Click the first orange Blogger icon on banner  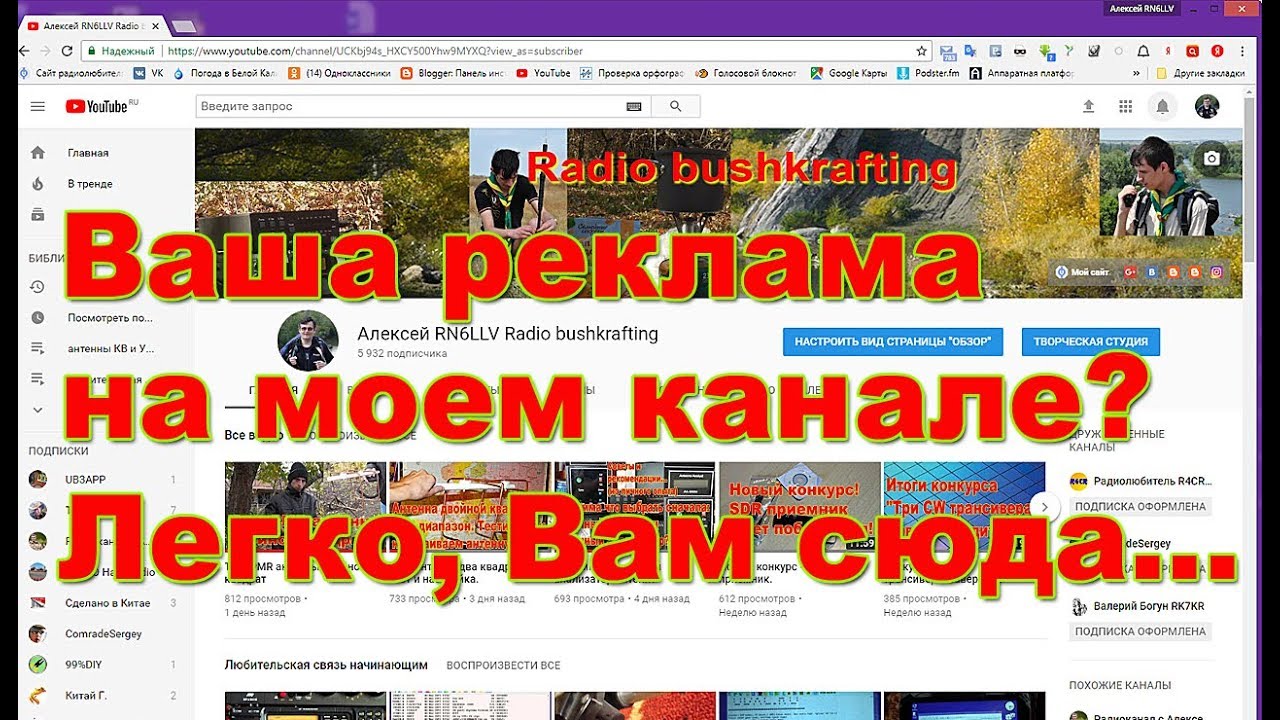tap(1174, 272)
